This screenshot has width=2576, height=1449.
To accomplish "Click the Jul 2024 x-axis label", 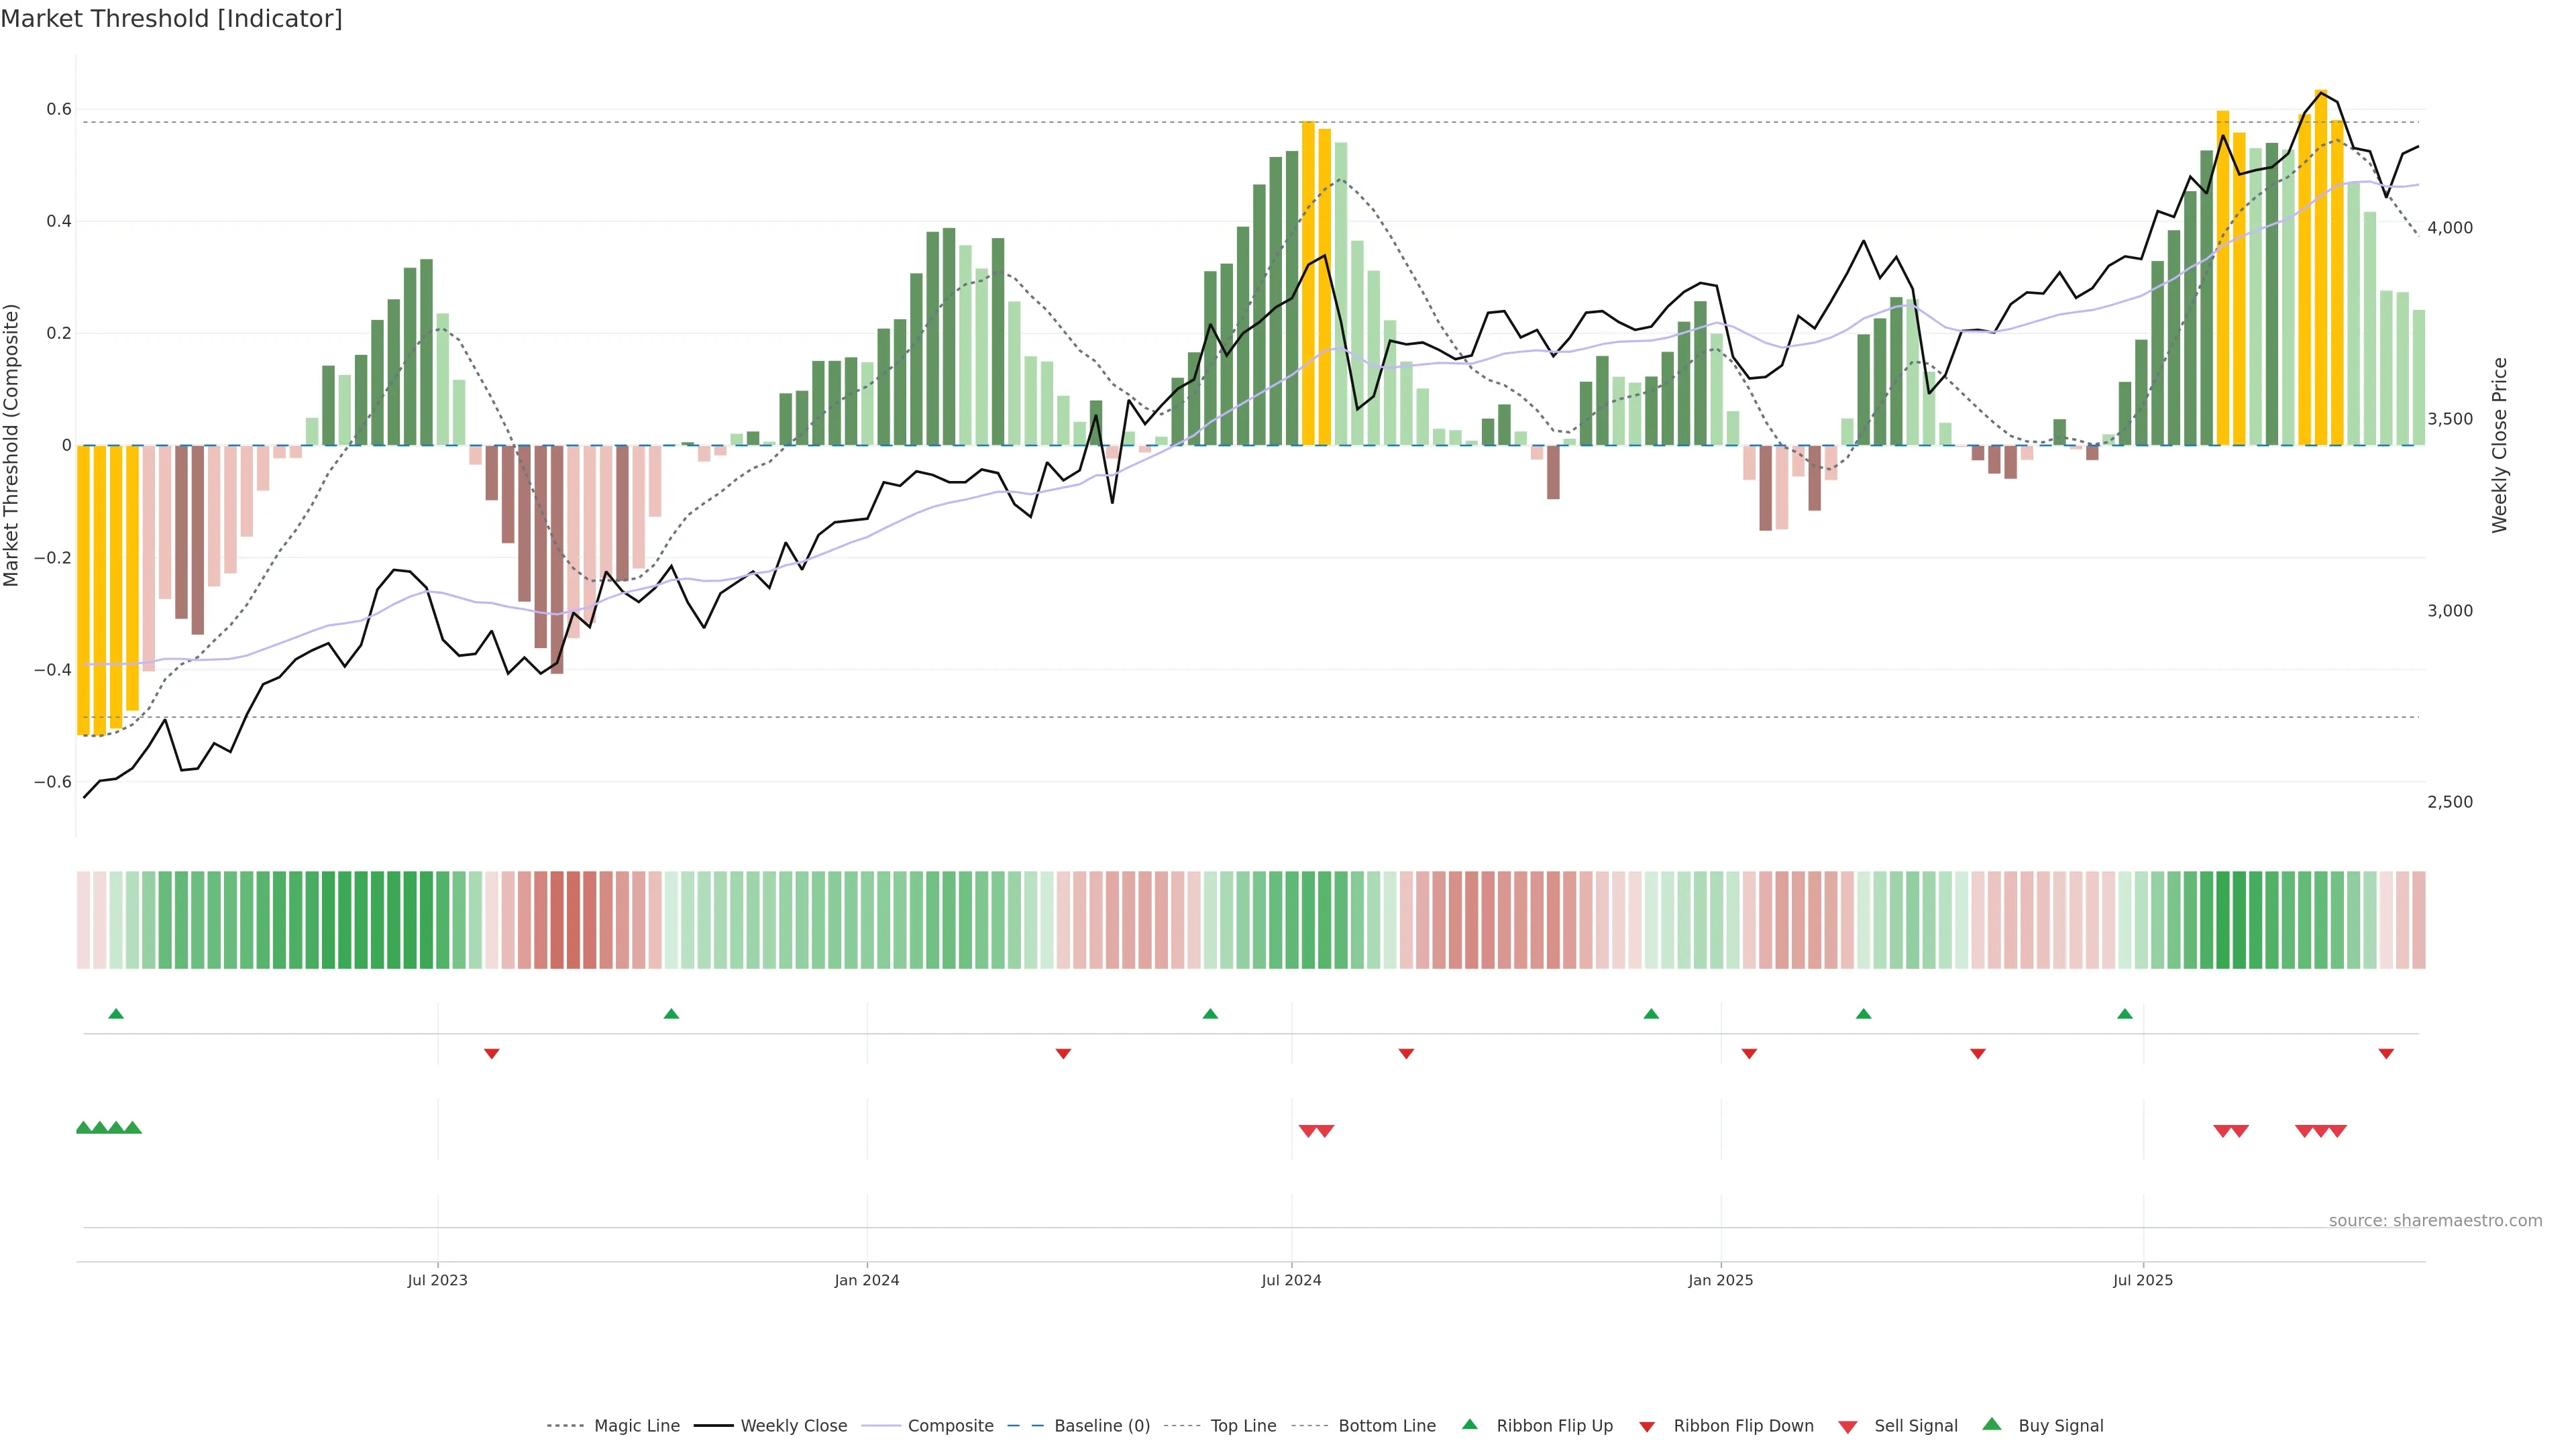I will pyautogui.click(x=1291, y=1280).
